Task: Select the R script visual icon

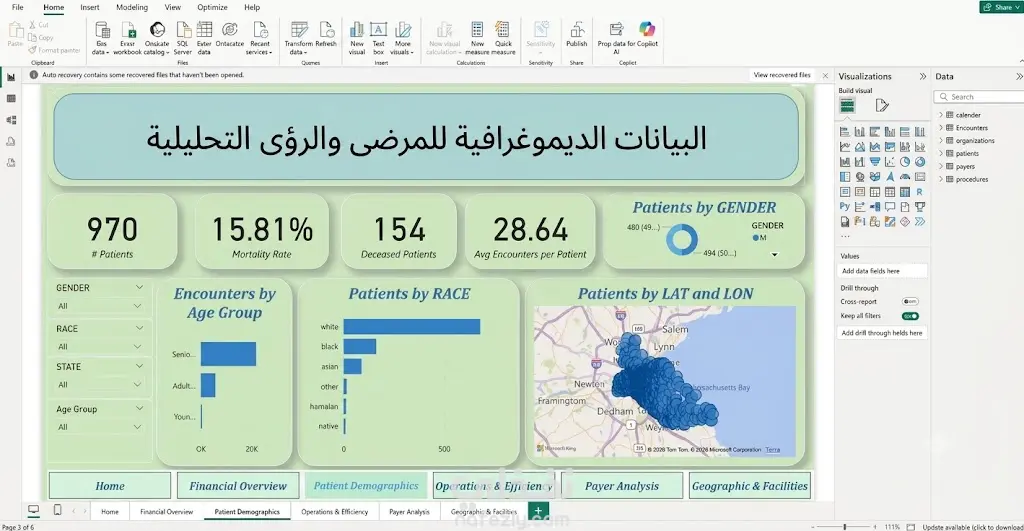Action: click(920, 192)
